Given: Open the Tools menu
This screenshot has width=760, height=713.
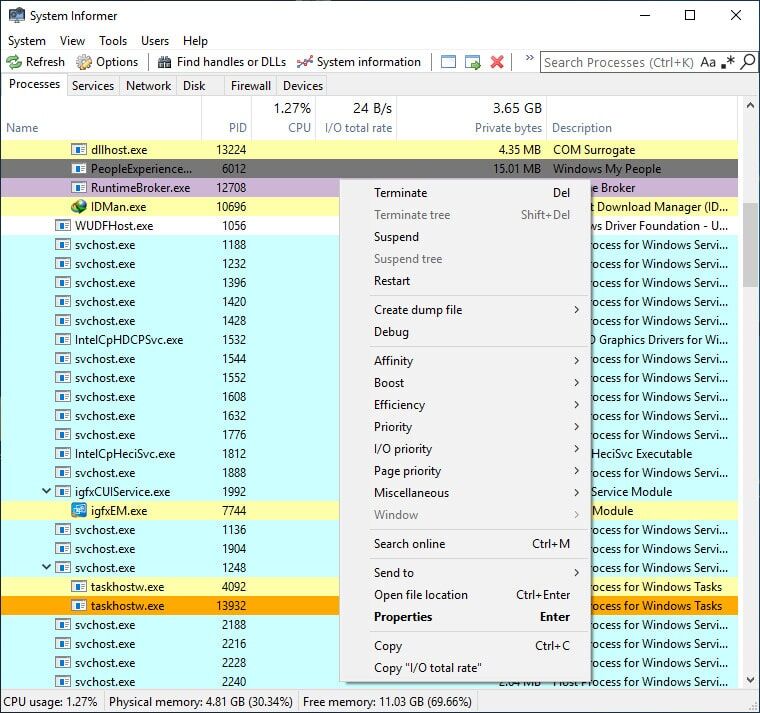Looking at the screenshot, I should [x=113, y=41].
